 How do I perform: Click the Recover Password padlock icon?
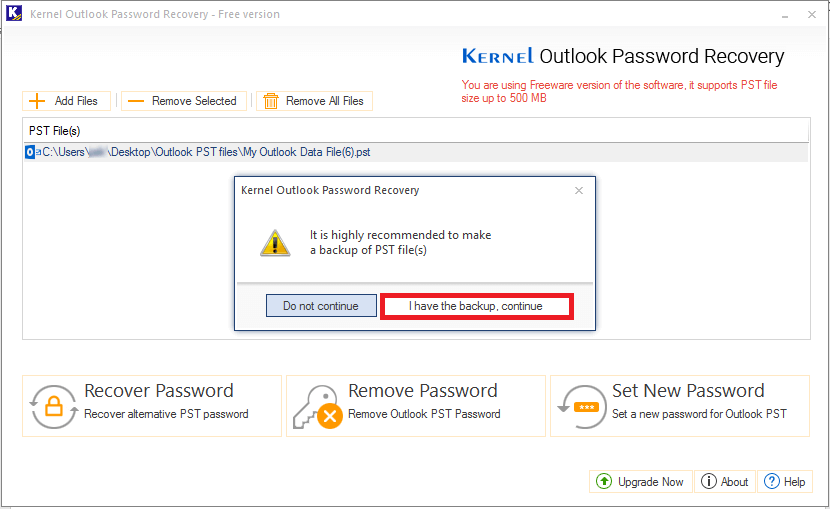click(53, 406)
